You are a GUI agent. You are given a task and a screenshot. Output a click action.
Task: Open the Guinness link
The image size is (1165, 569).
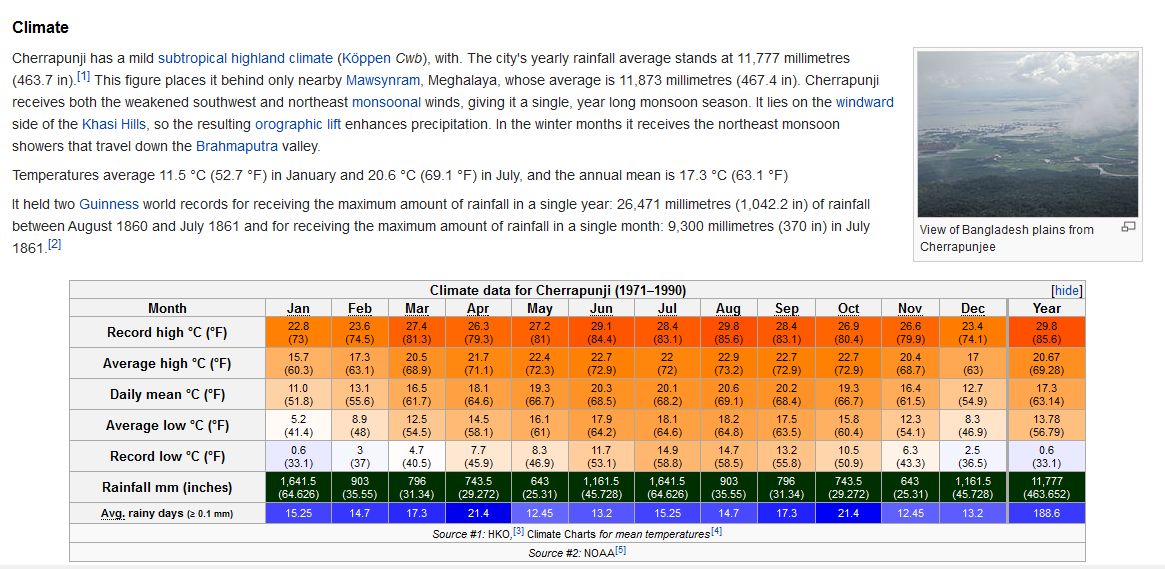[108, 204]
